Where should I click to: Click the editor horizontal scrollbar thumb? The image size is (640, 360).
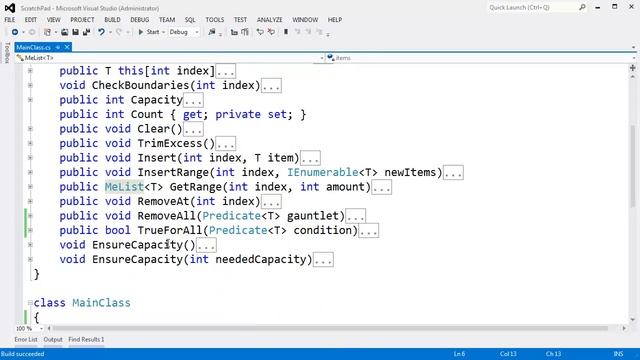coord(331,328)
